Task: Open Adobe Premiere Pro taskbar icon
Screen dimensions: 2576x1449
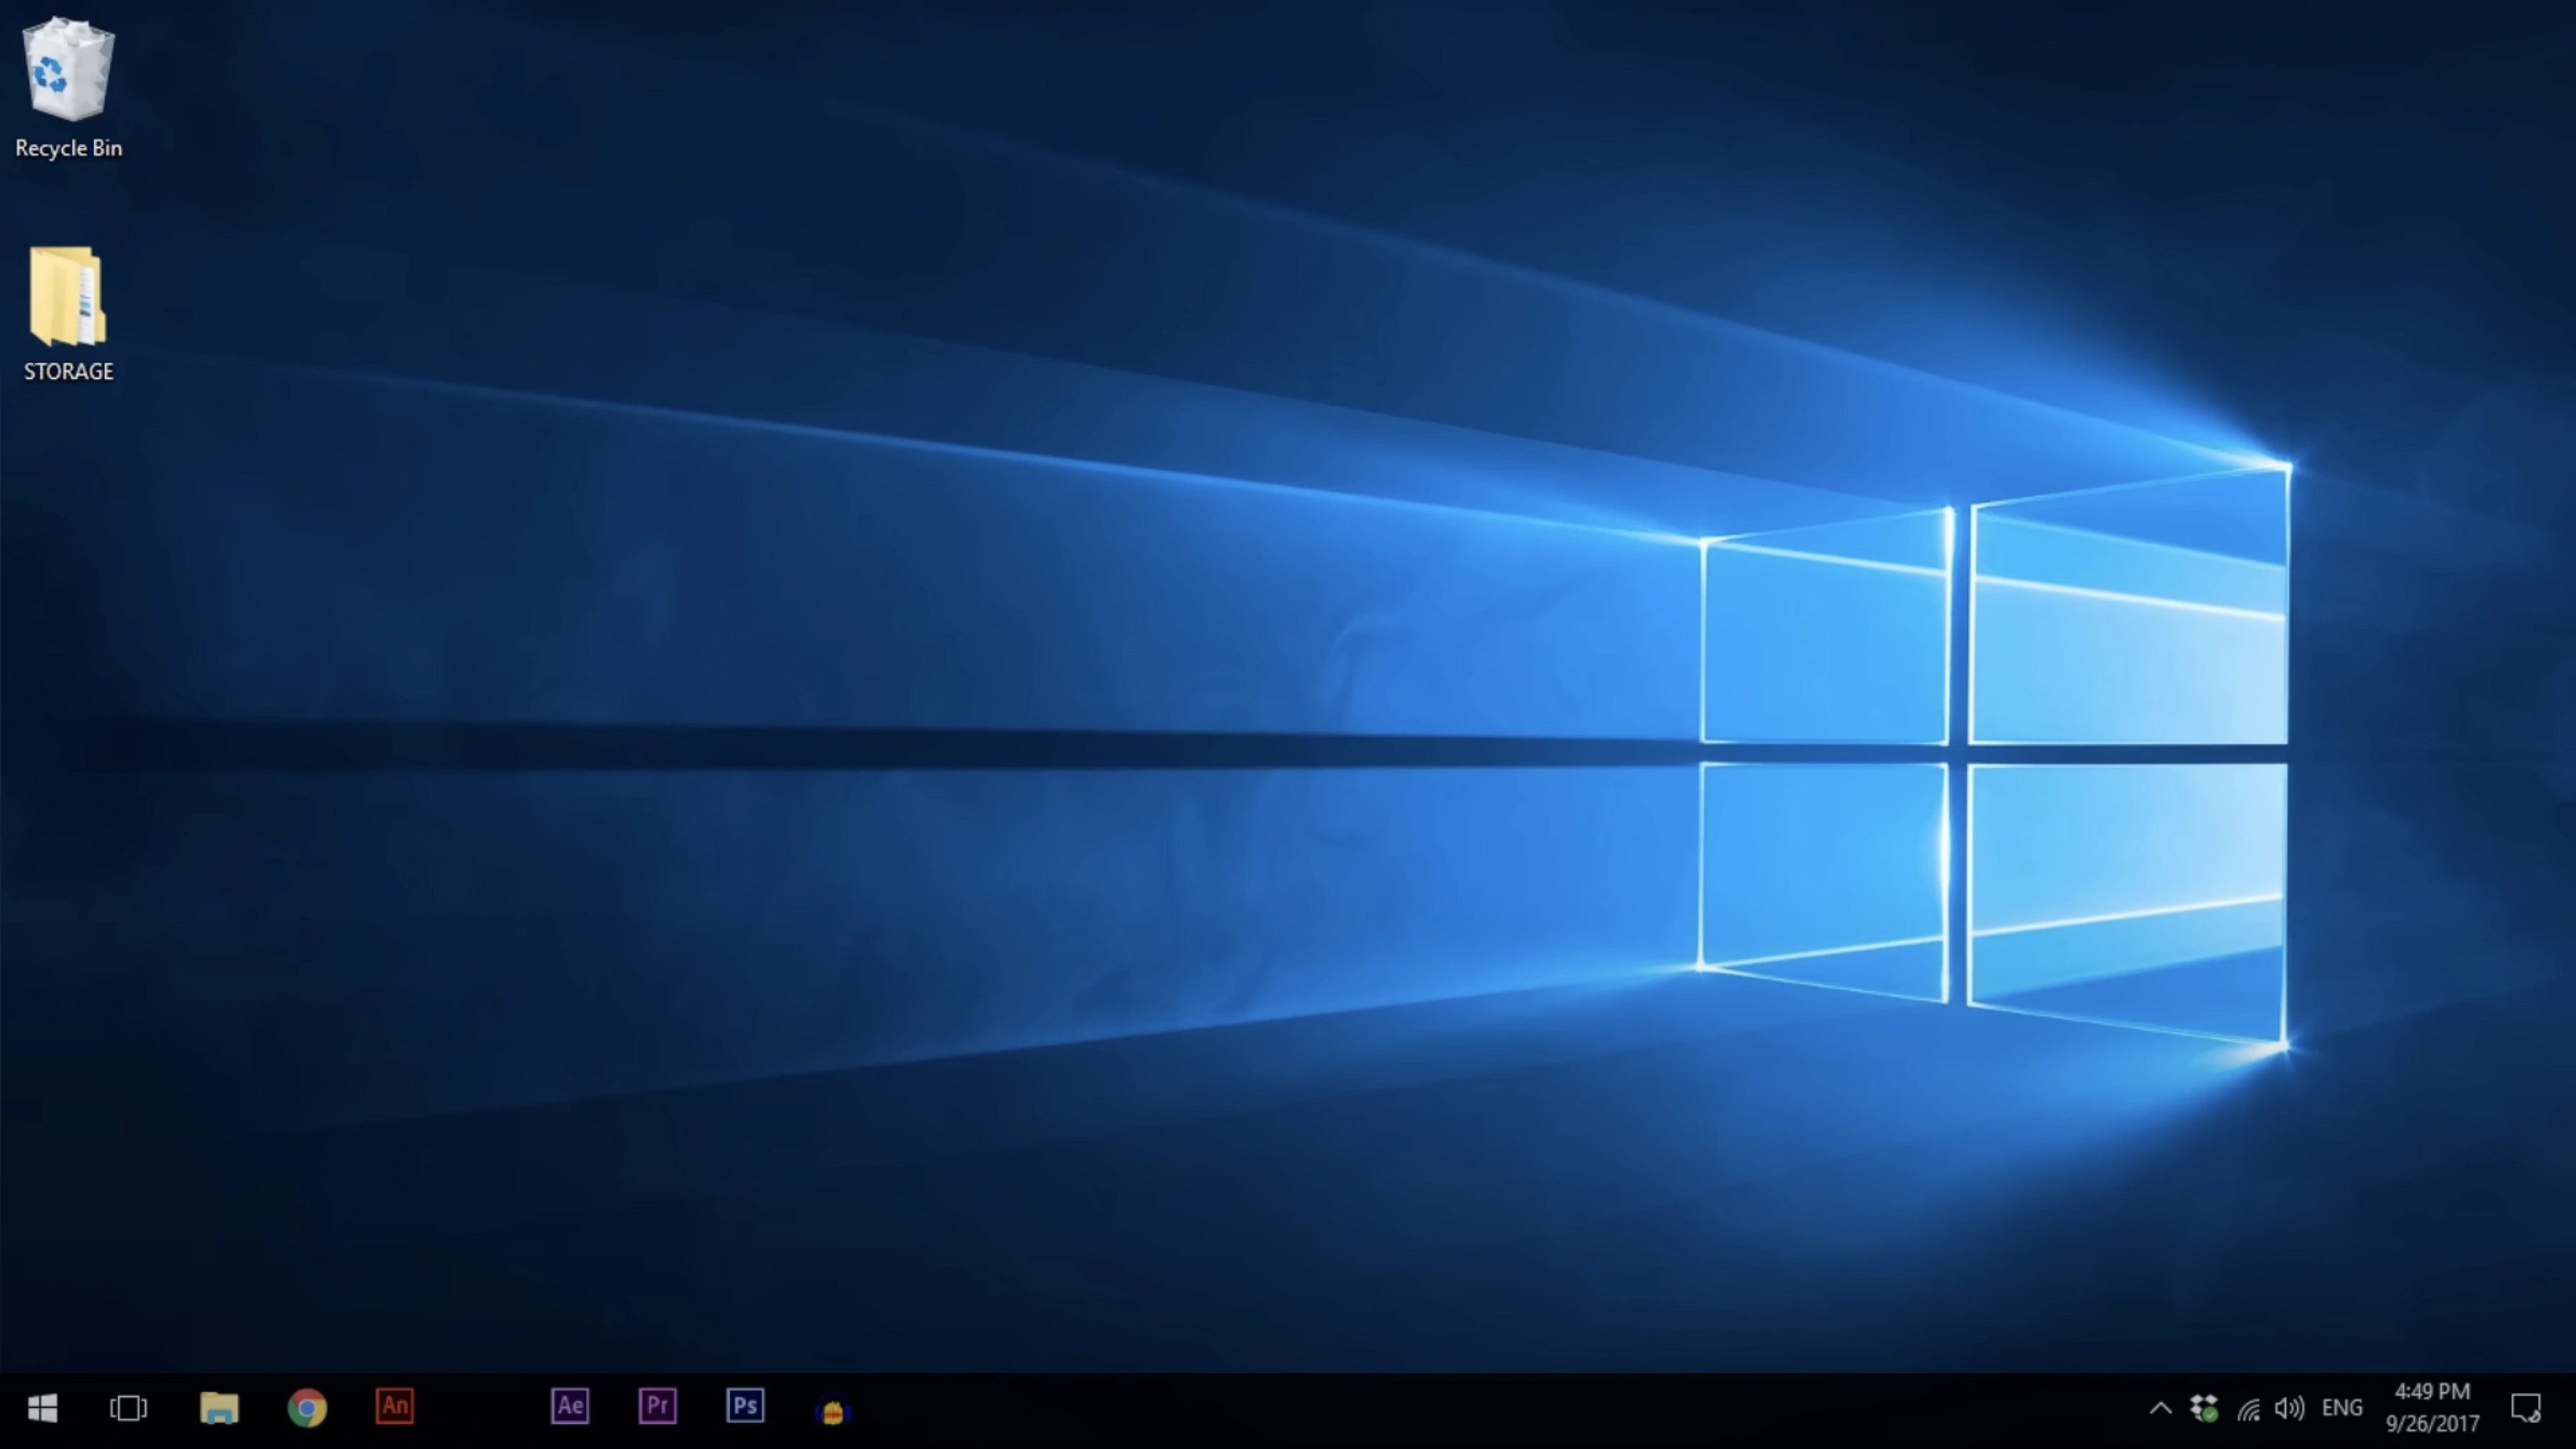Action: pyautogui.click(x=658, y=1407)
